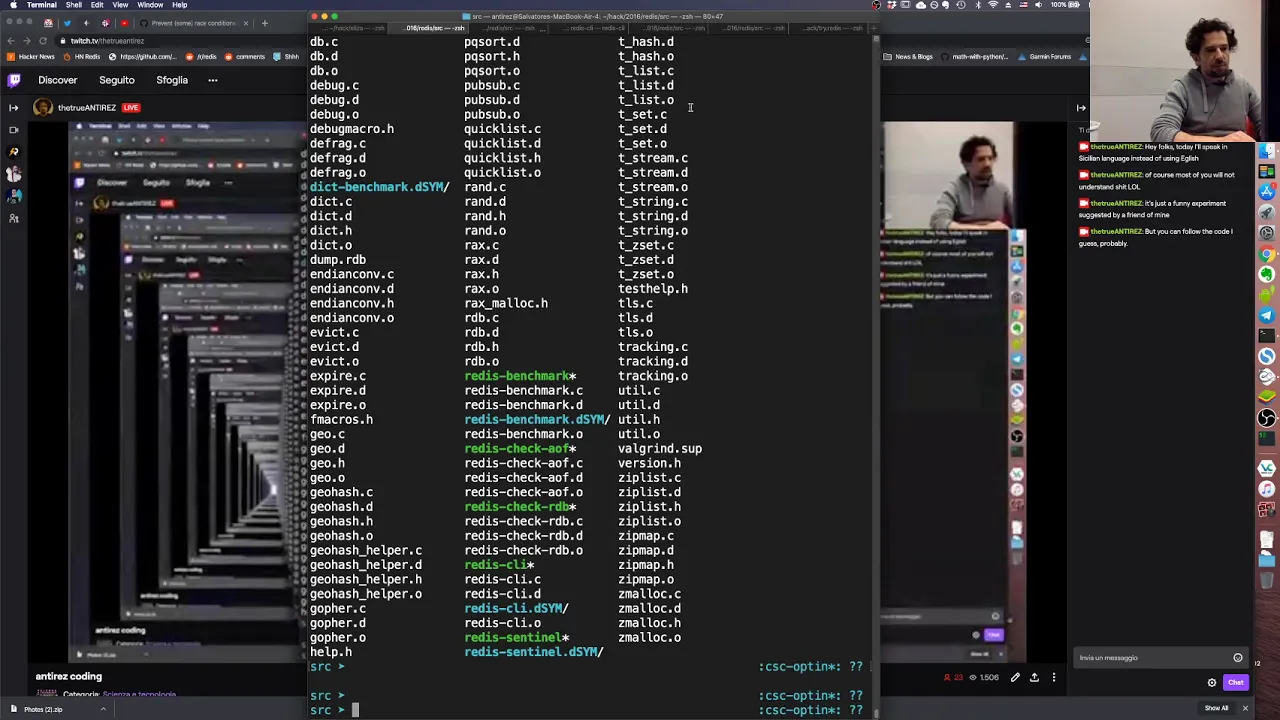This screenshot has width=1280, height=720.
Task: Click Show All downloads button
Action: (x=1216, y=709)
